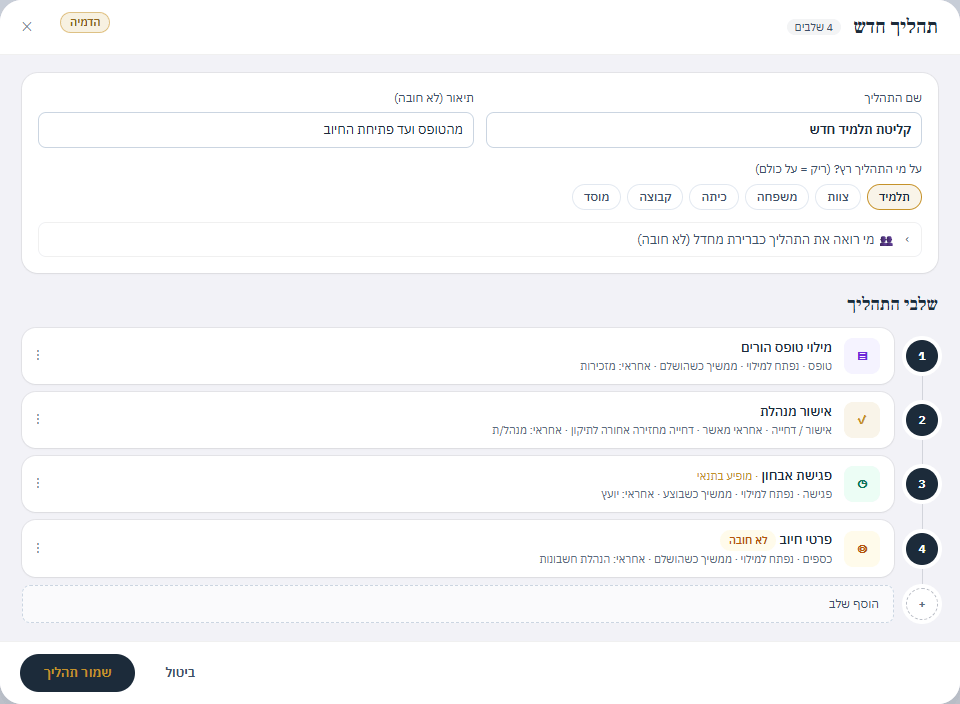Image resolution: width=960 pixels, height=704 pixels.
Task: Open options menu for פרטי חיוב step
Action: pos(38,548)
